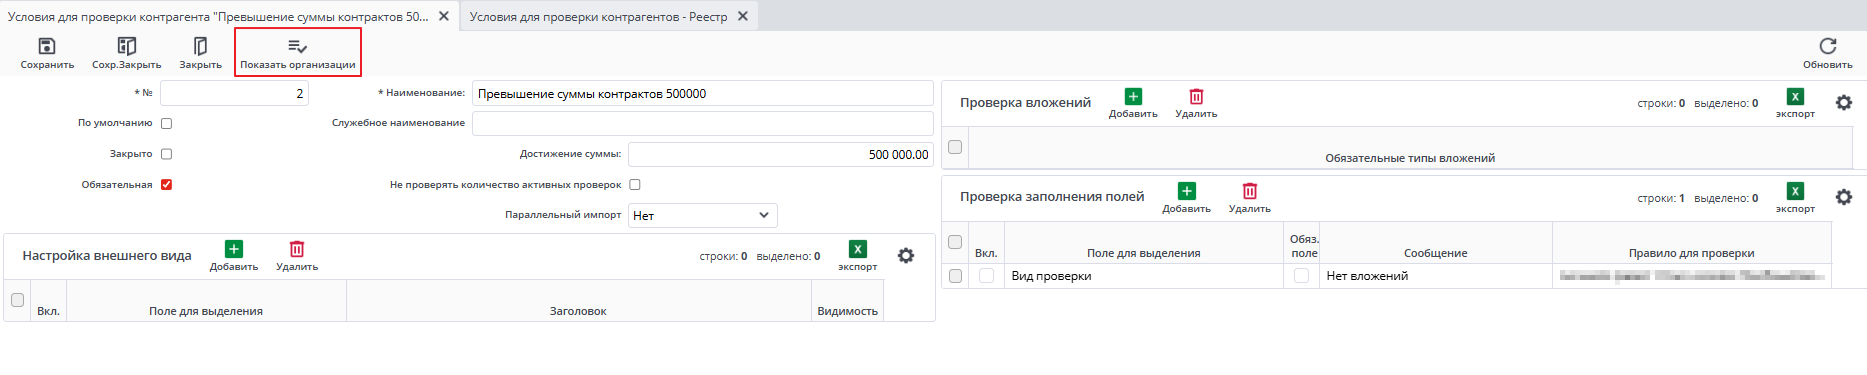
Task: Switch to Условия для проверки контрагентов - Реестр tab
Action: 599,16
